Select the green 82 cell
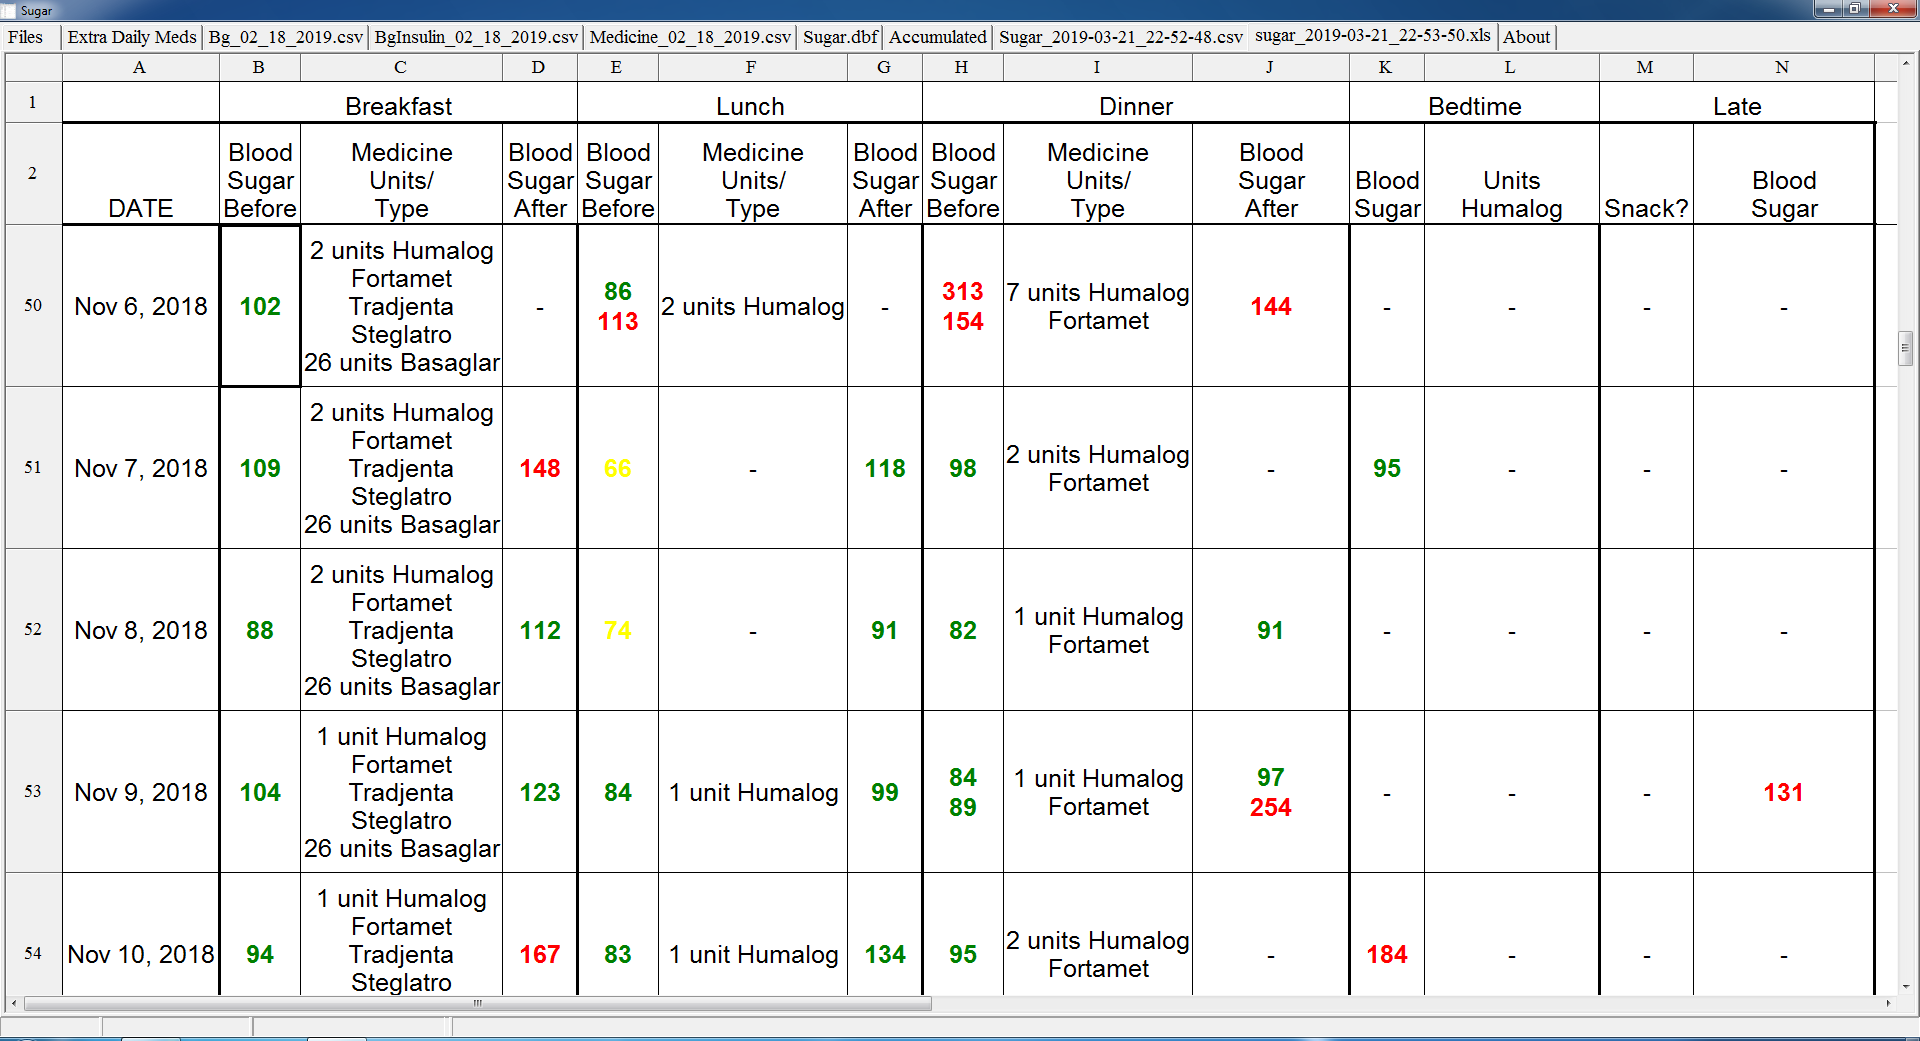 tap(963, 630)
